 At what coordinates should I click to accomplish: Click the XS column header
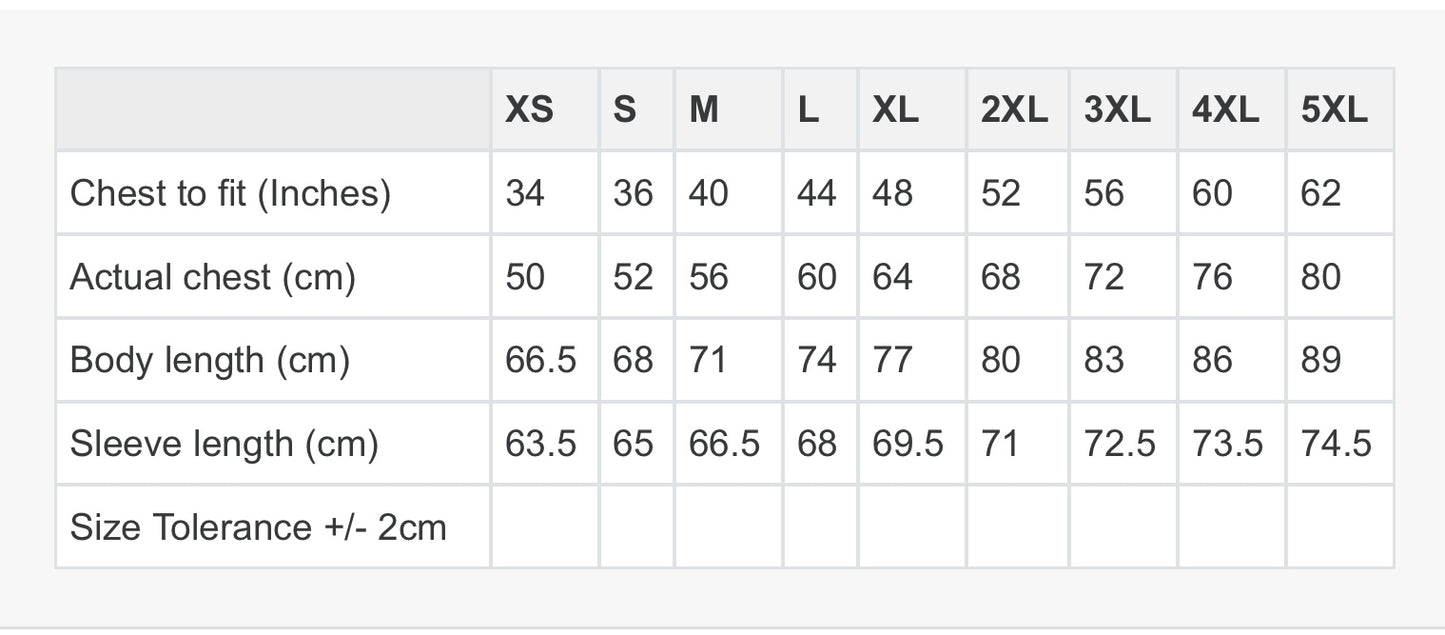pyautogui.click(x=529, y=110)
